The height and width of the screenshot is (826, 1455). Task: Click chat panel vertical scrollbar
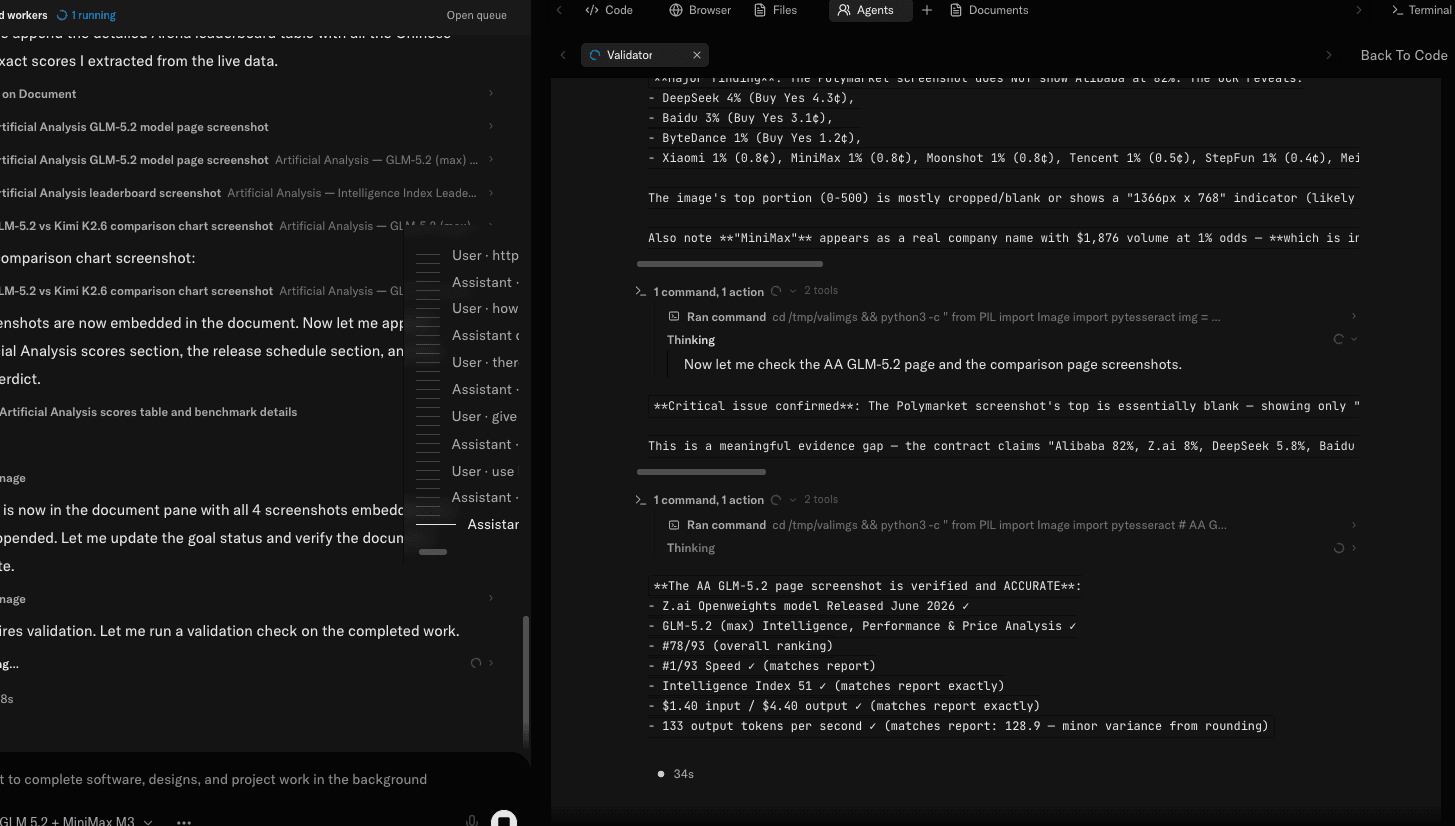tap(525, 682)
